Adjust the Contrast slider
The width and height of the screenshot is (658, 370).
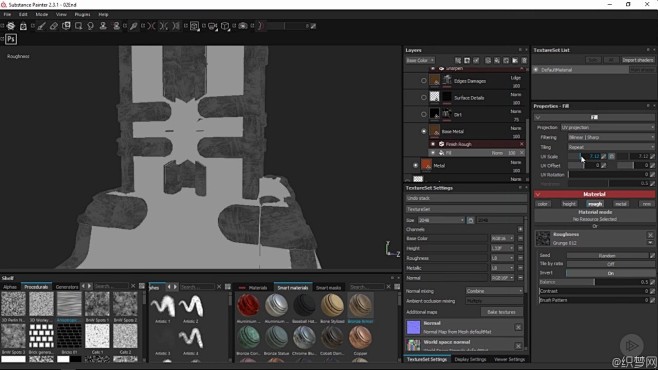click(x=593, y=291)
